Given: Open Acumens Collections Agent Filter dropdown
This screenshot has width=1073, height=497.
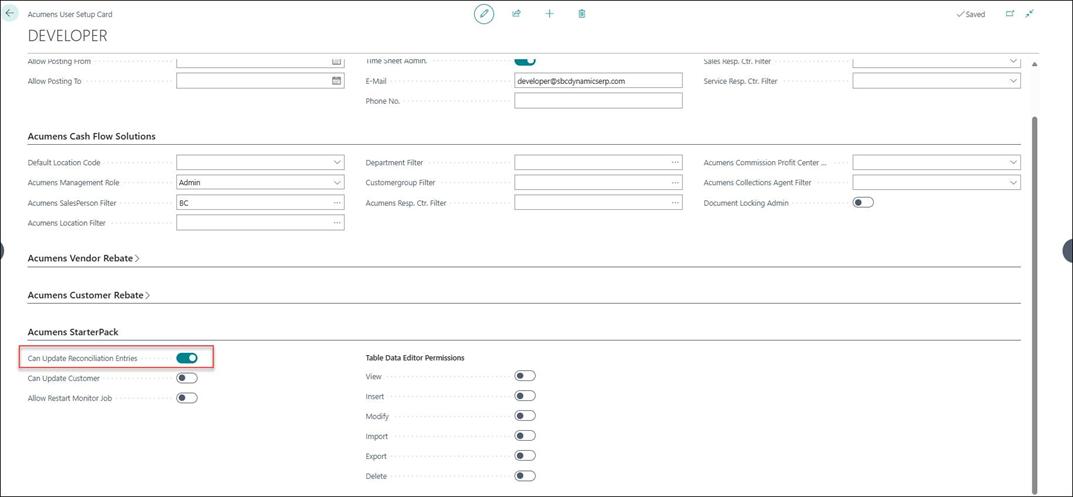Looking at the screenshot, I should click(1013, 183).
